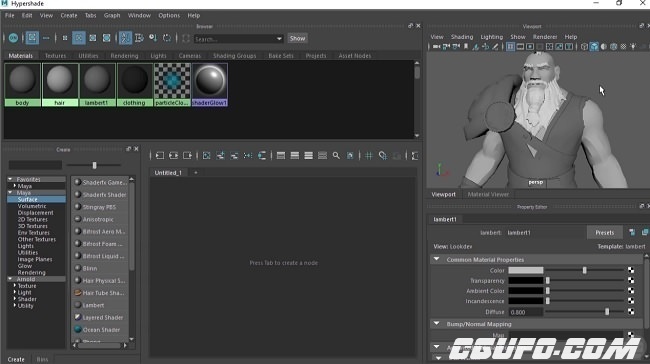Select Volumetric in the Create tree
The image size is (650, 364).
pos(32,206)
